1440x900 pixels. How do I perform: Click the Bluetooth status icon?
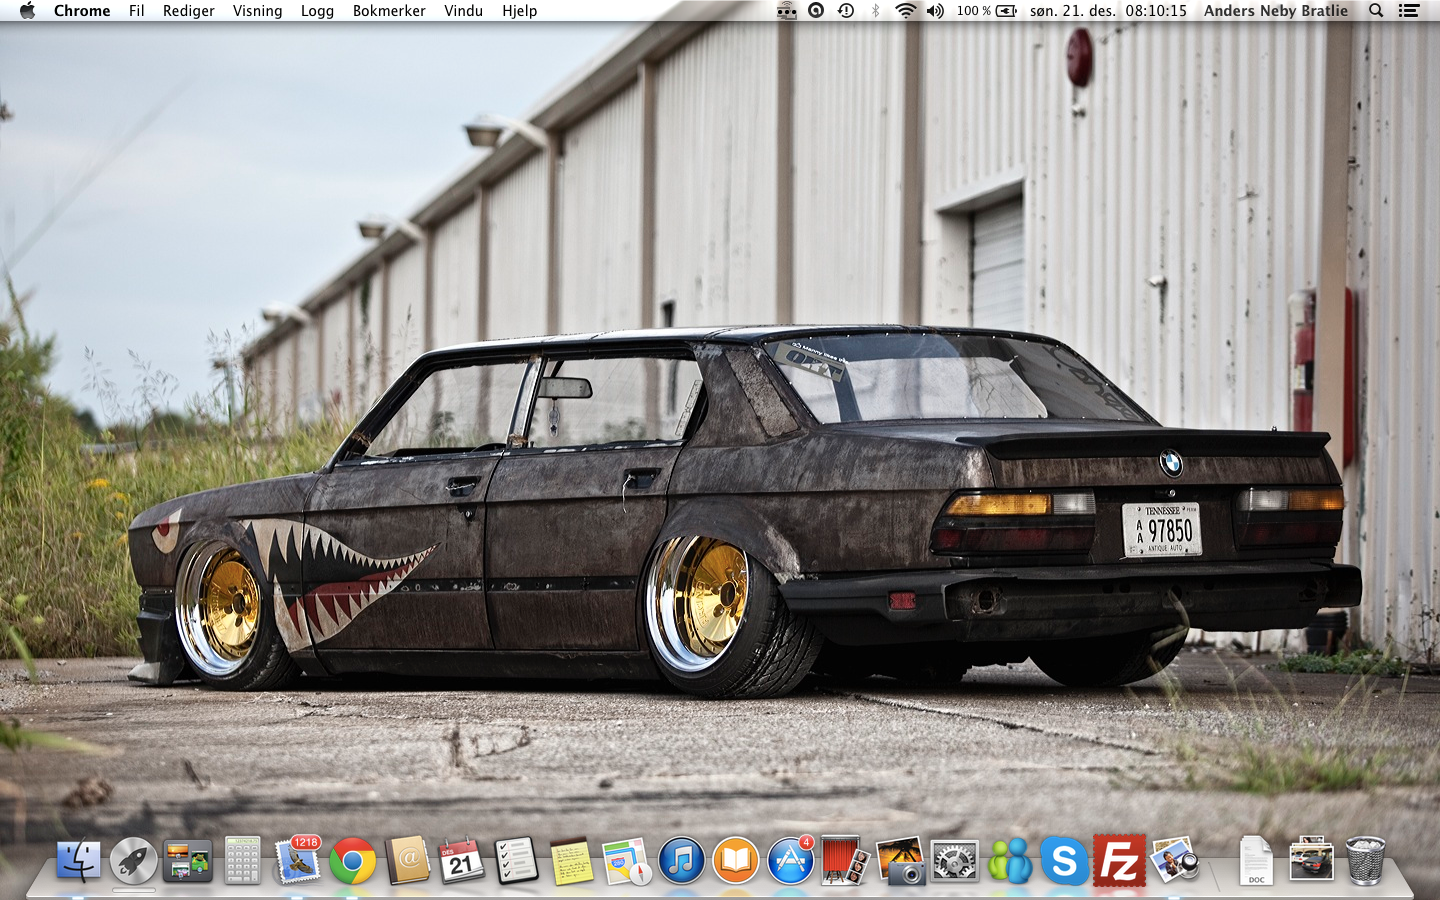click(876, 11)
